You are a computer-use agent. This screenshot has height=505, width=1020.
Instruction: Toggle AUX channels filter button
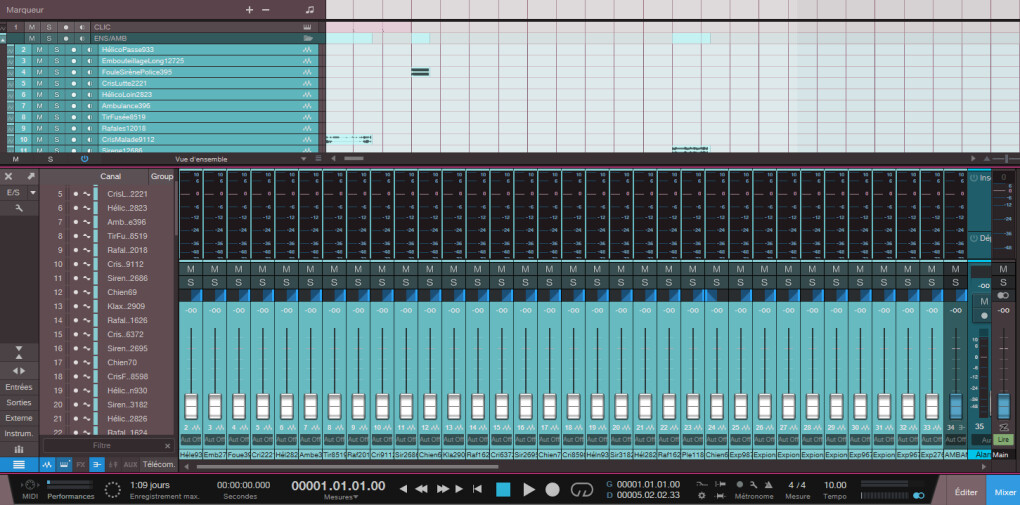coord(130,465)
